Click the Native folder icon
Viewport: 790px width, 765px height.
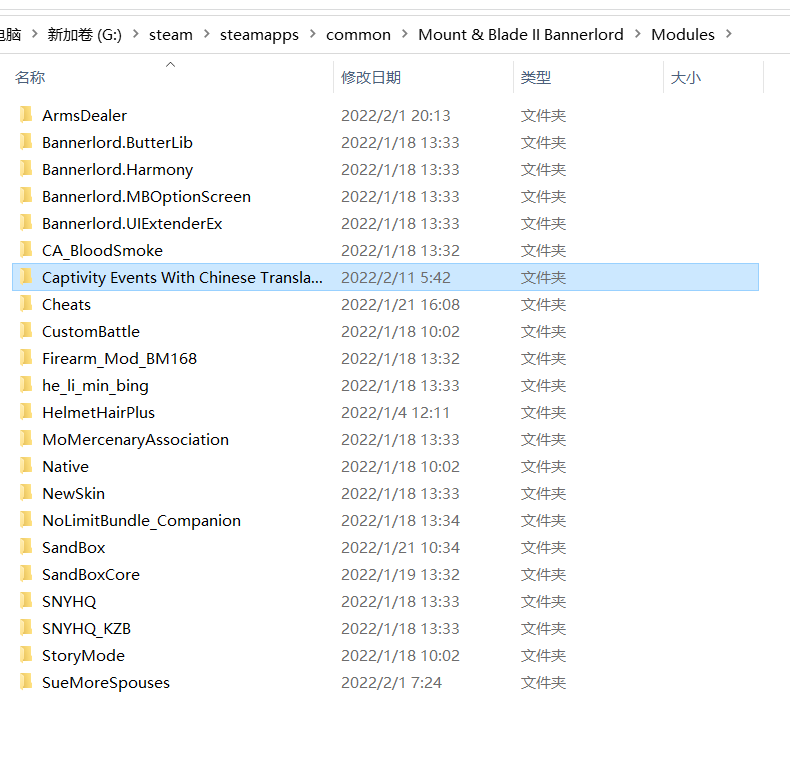26,466
